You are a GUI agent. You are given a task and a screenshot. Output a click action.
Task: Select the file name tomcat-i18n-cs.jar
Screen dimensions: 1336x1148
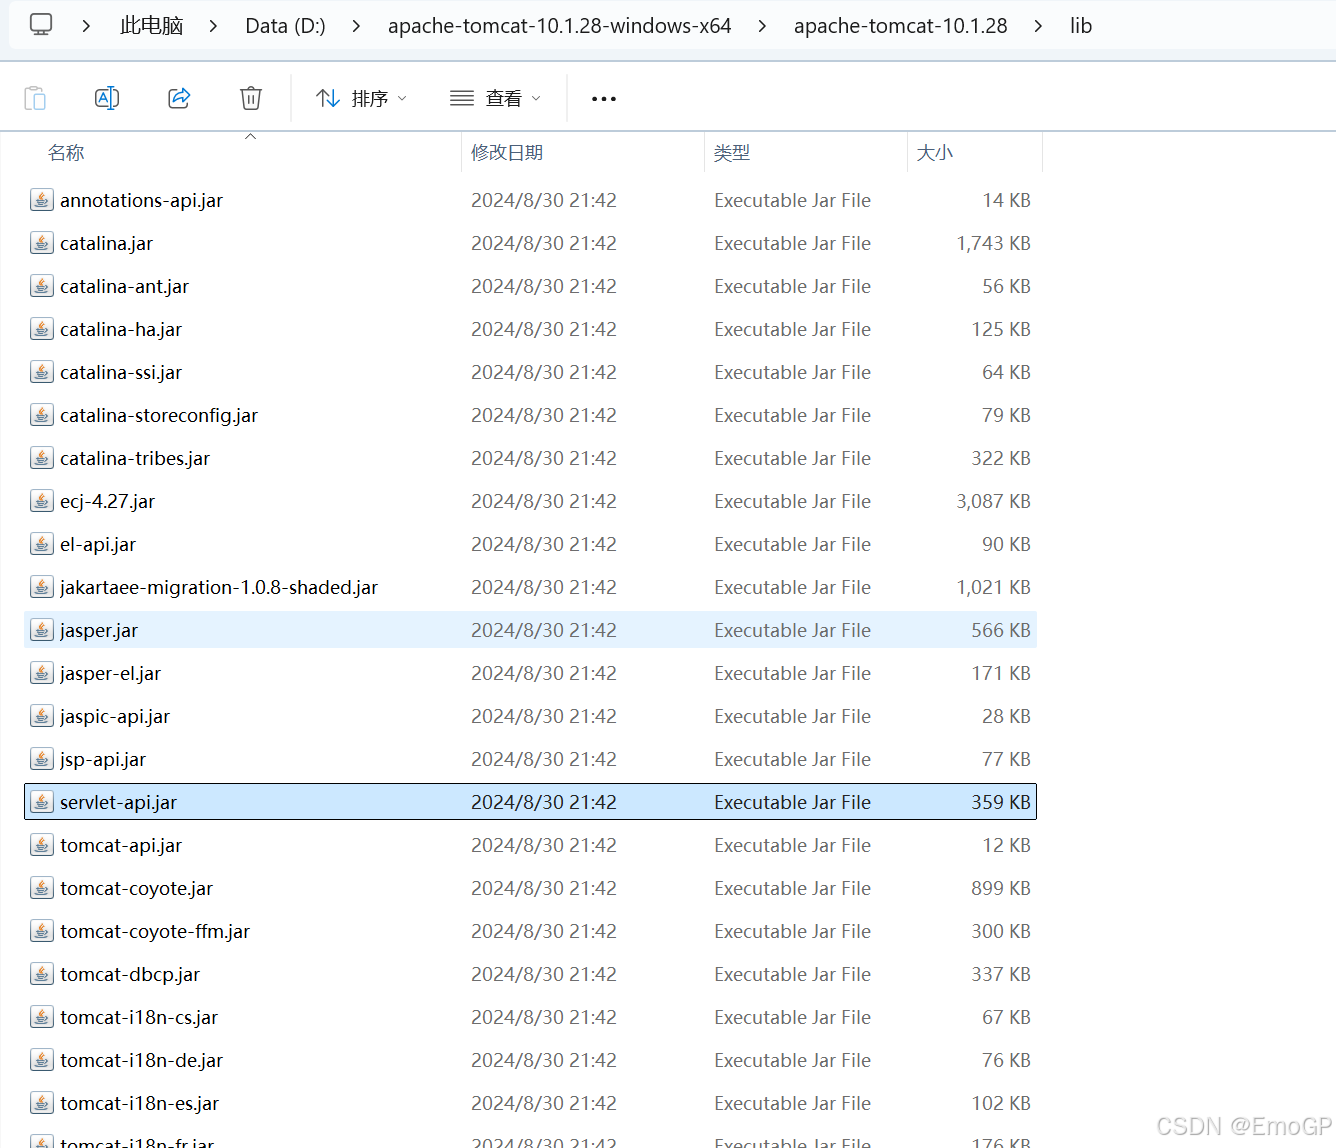tap(139, 1017)
